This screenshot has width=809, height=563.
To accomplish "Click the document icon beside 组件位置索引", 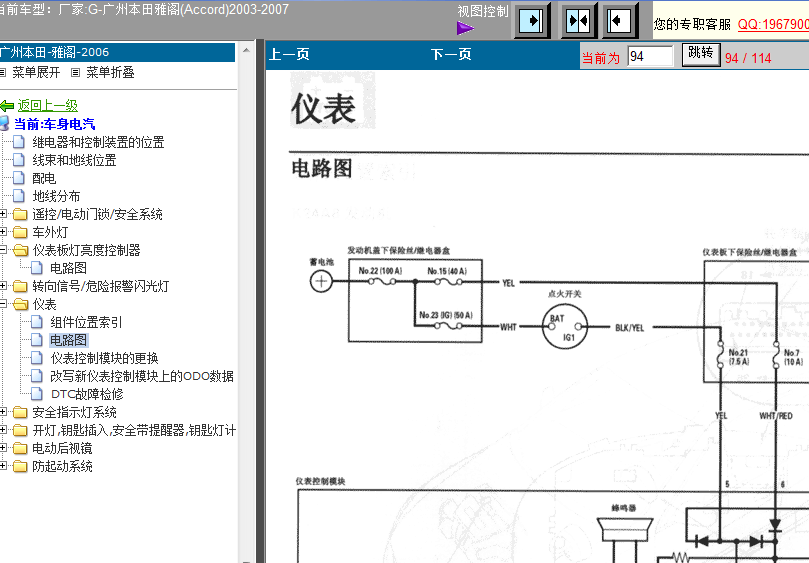I will pos(37,322).
